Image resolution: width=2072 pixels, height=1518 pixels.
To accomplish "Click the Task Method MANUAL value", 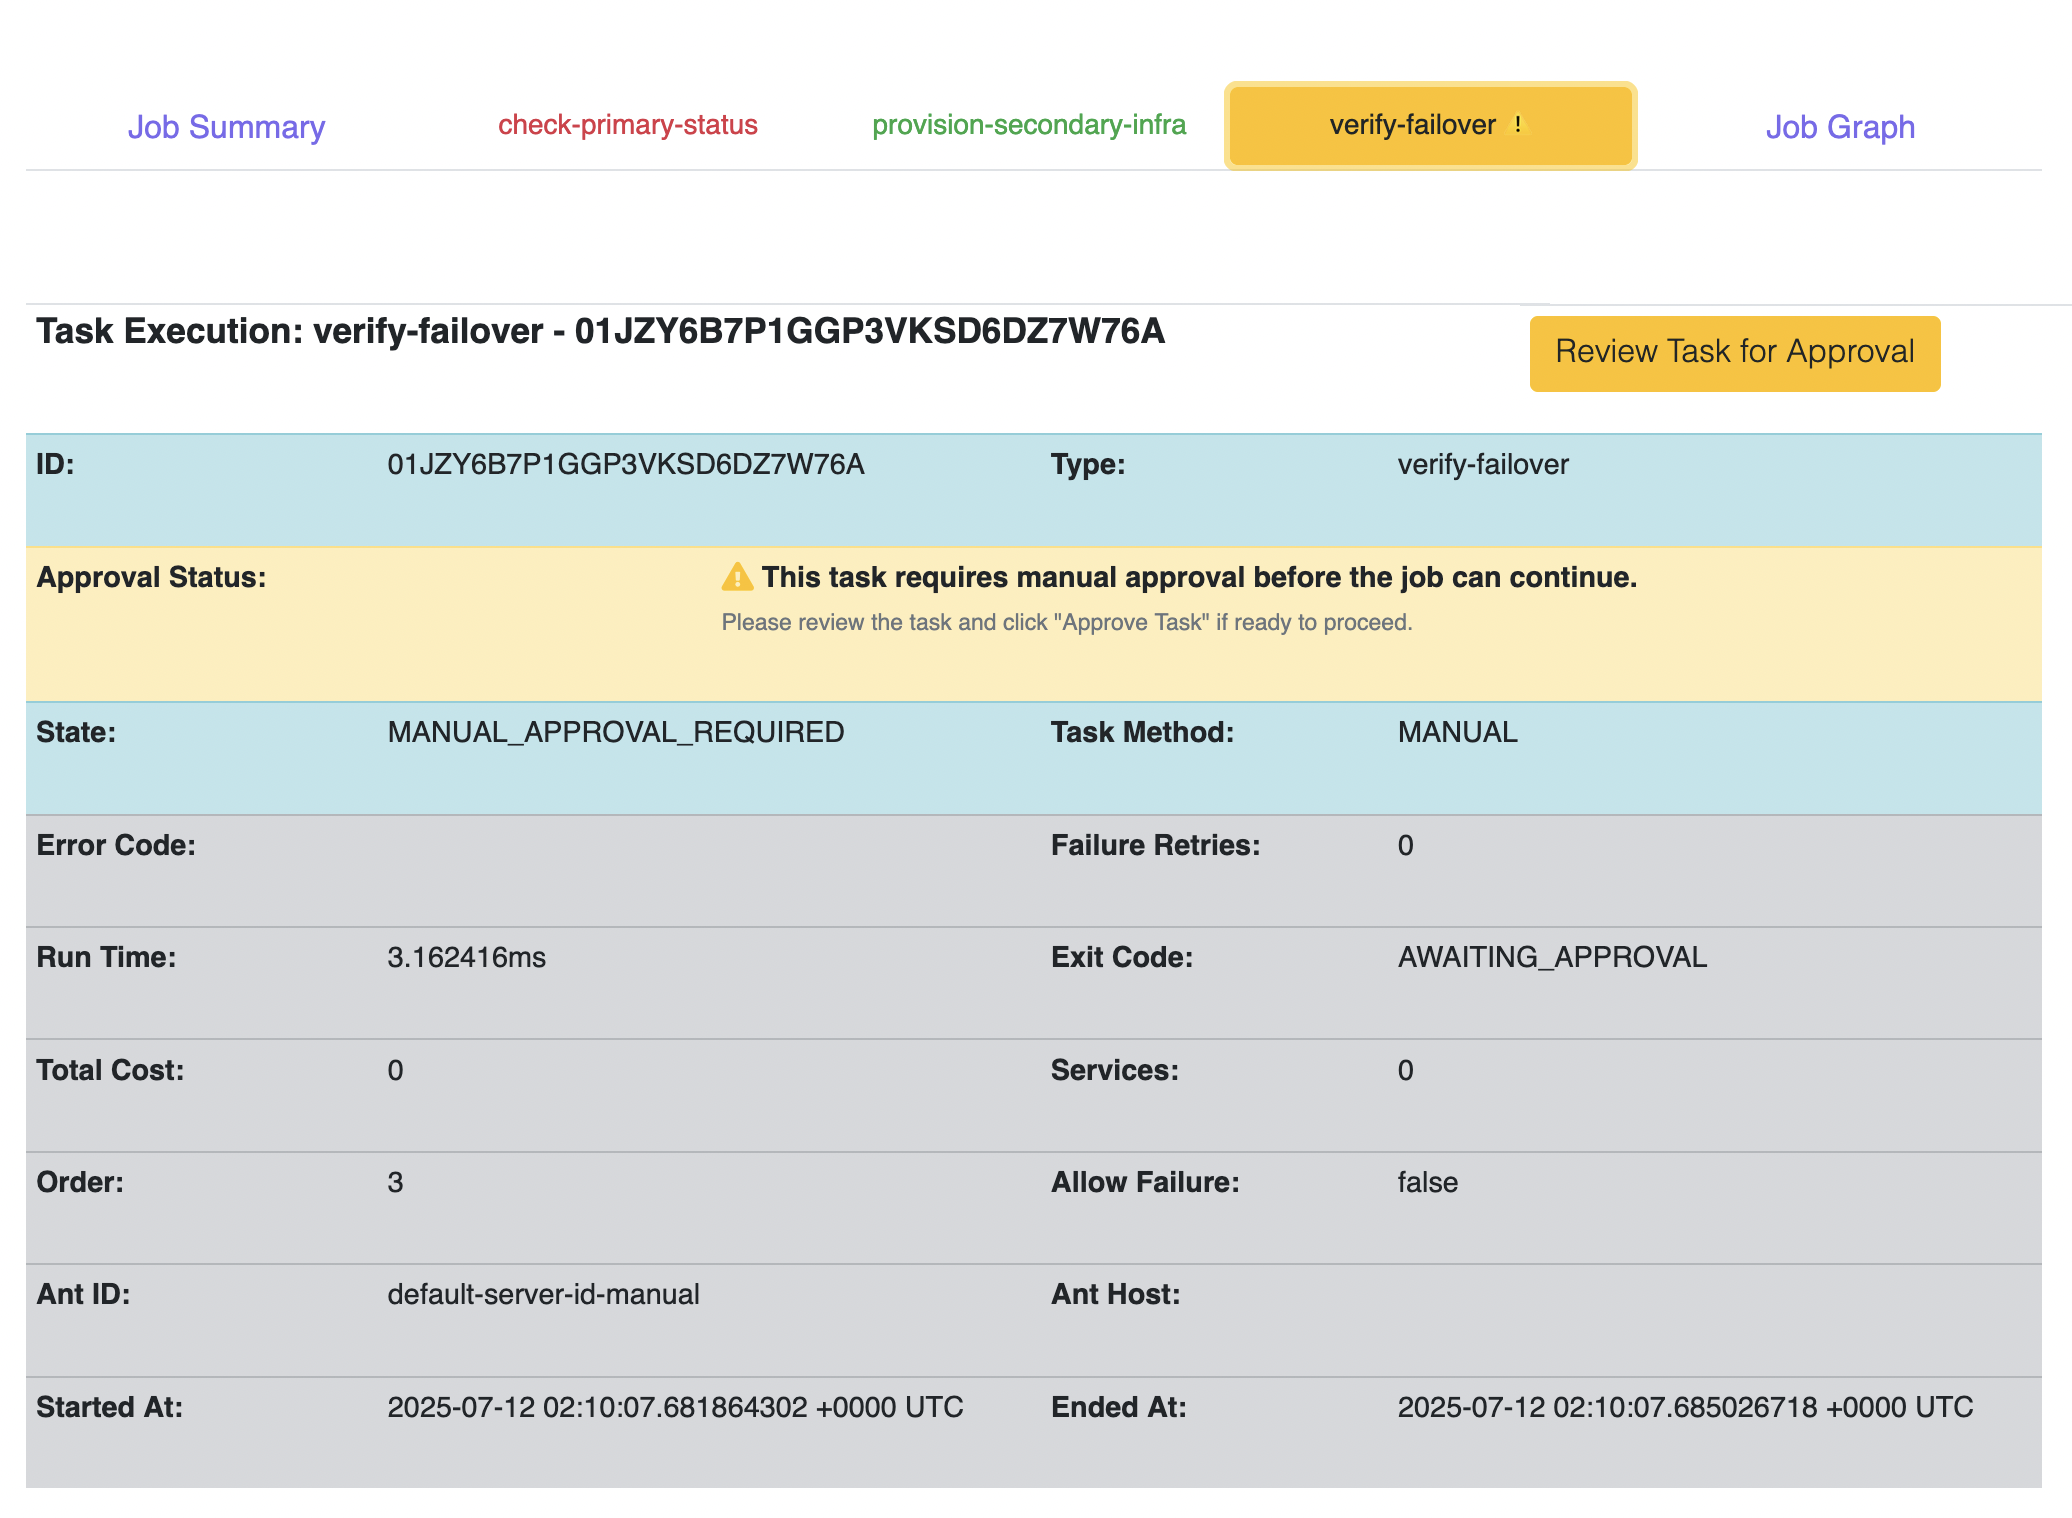I will coord(1457,733).
